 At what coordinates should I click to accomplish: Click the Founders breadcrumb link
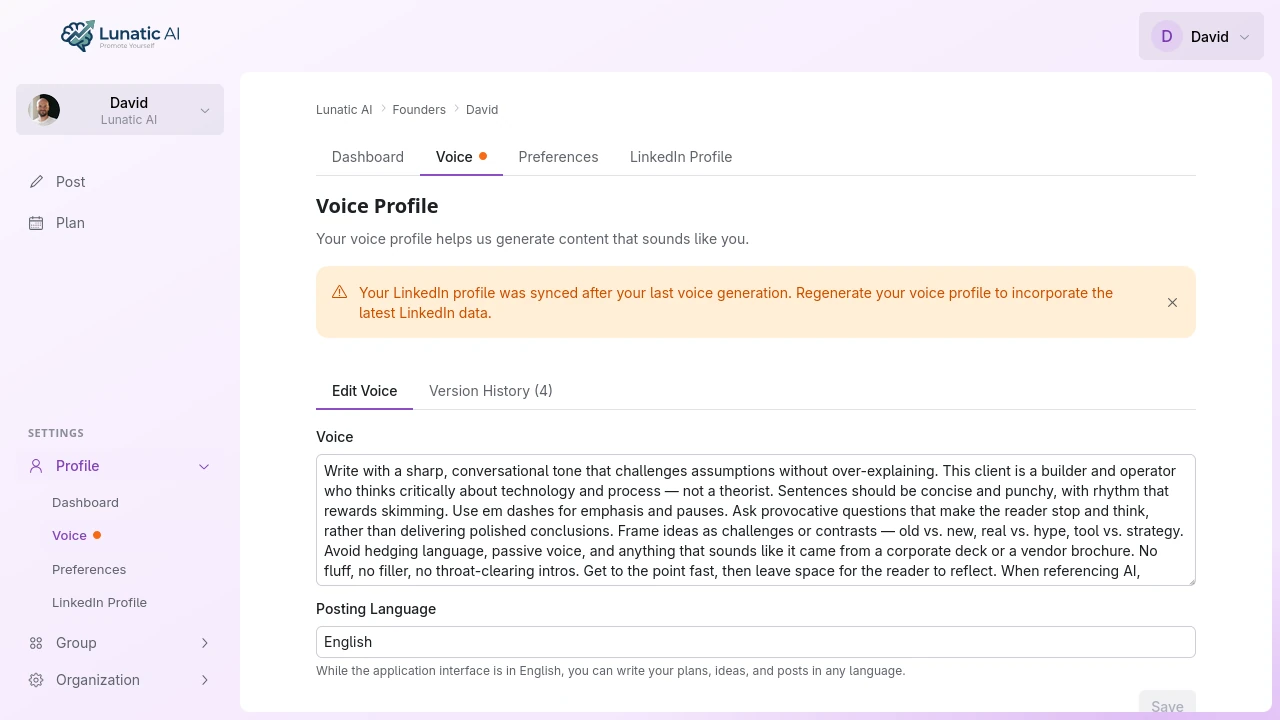419,110
